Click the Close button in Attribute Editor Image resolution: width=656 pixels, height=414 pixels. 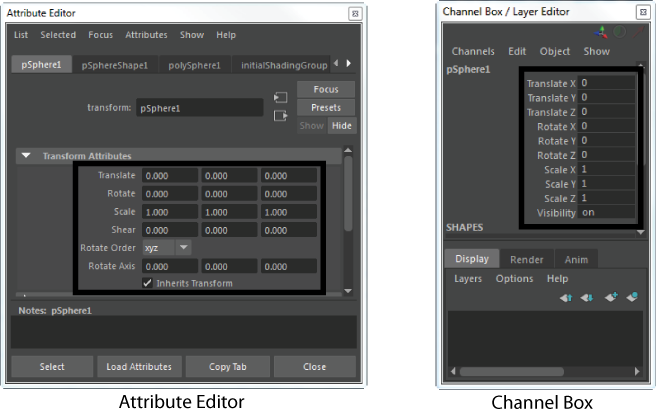315,367
